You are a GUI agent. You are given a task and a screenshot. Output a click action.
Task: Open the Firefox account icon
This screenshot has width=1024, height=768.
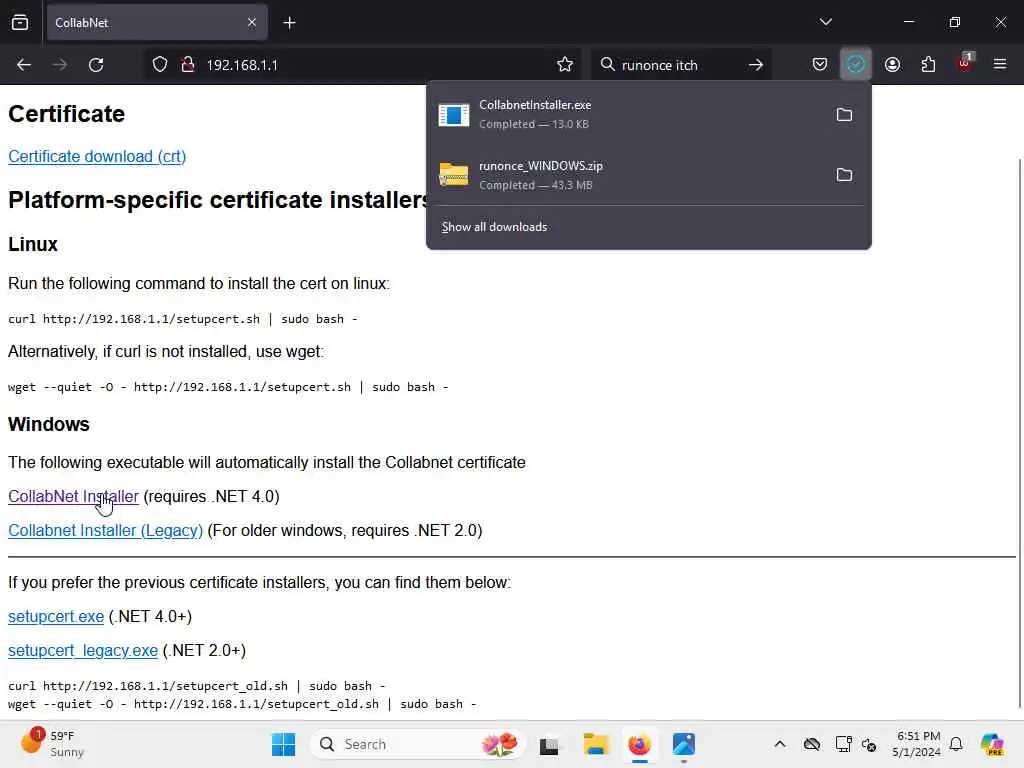tap(892, 65)
